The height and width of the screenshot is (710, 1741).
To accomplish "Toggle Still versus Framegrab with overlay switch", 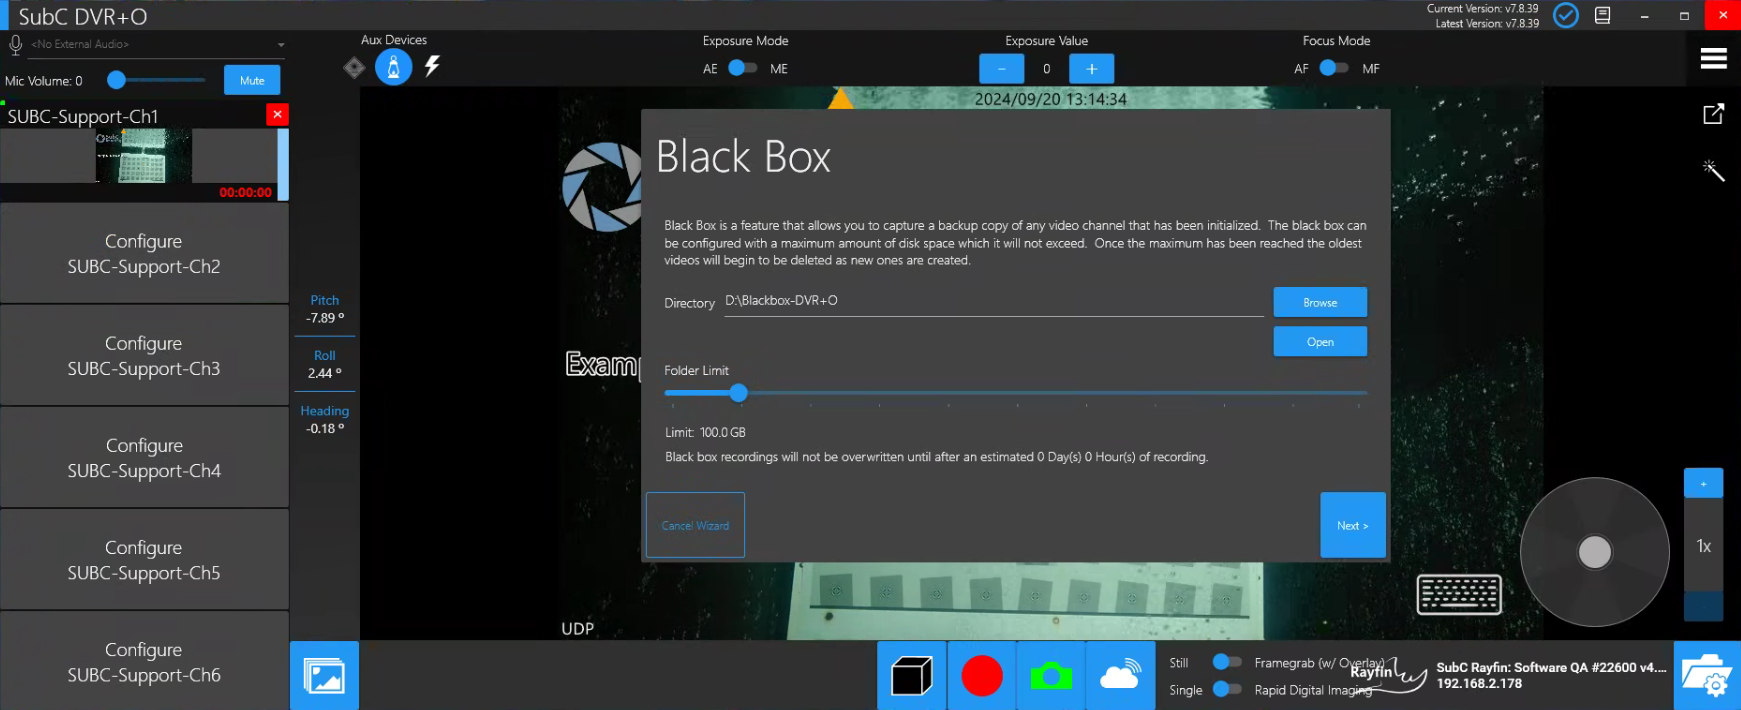I will (1226, 662).
